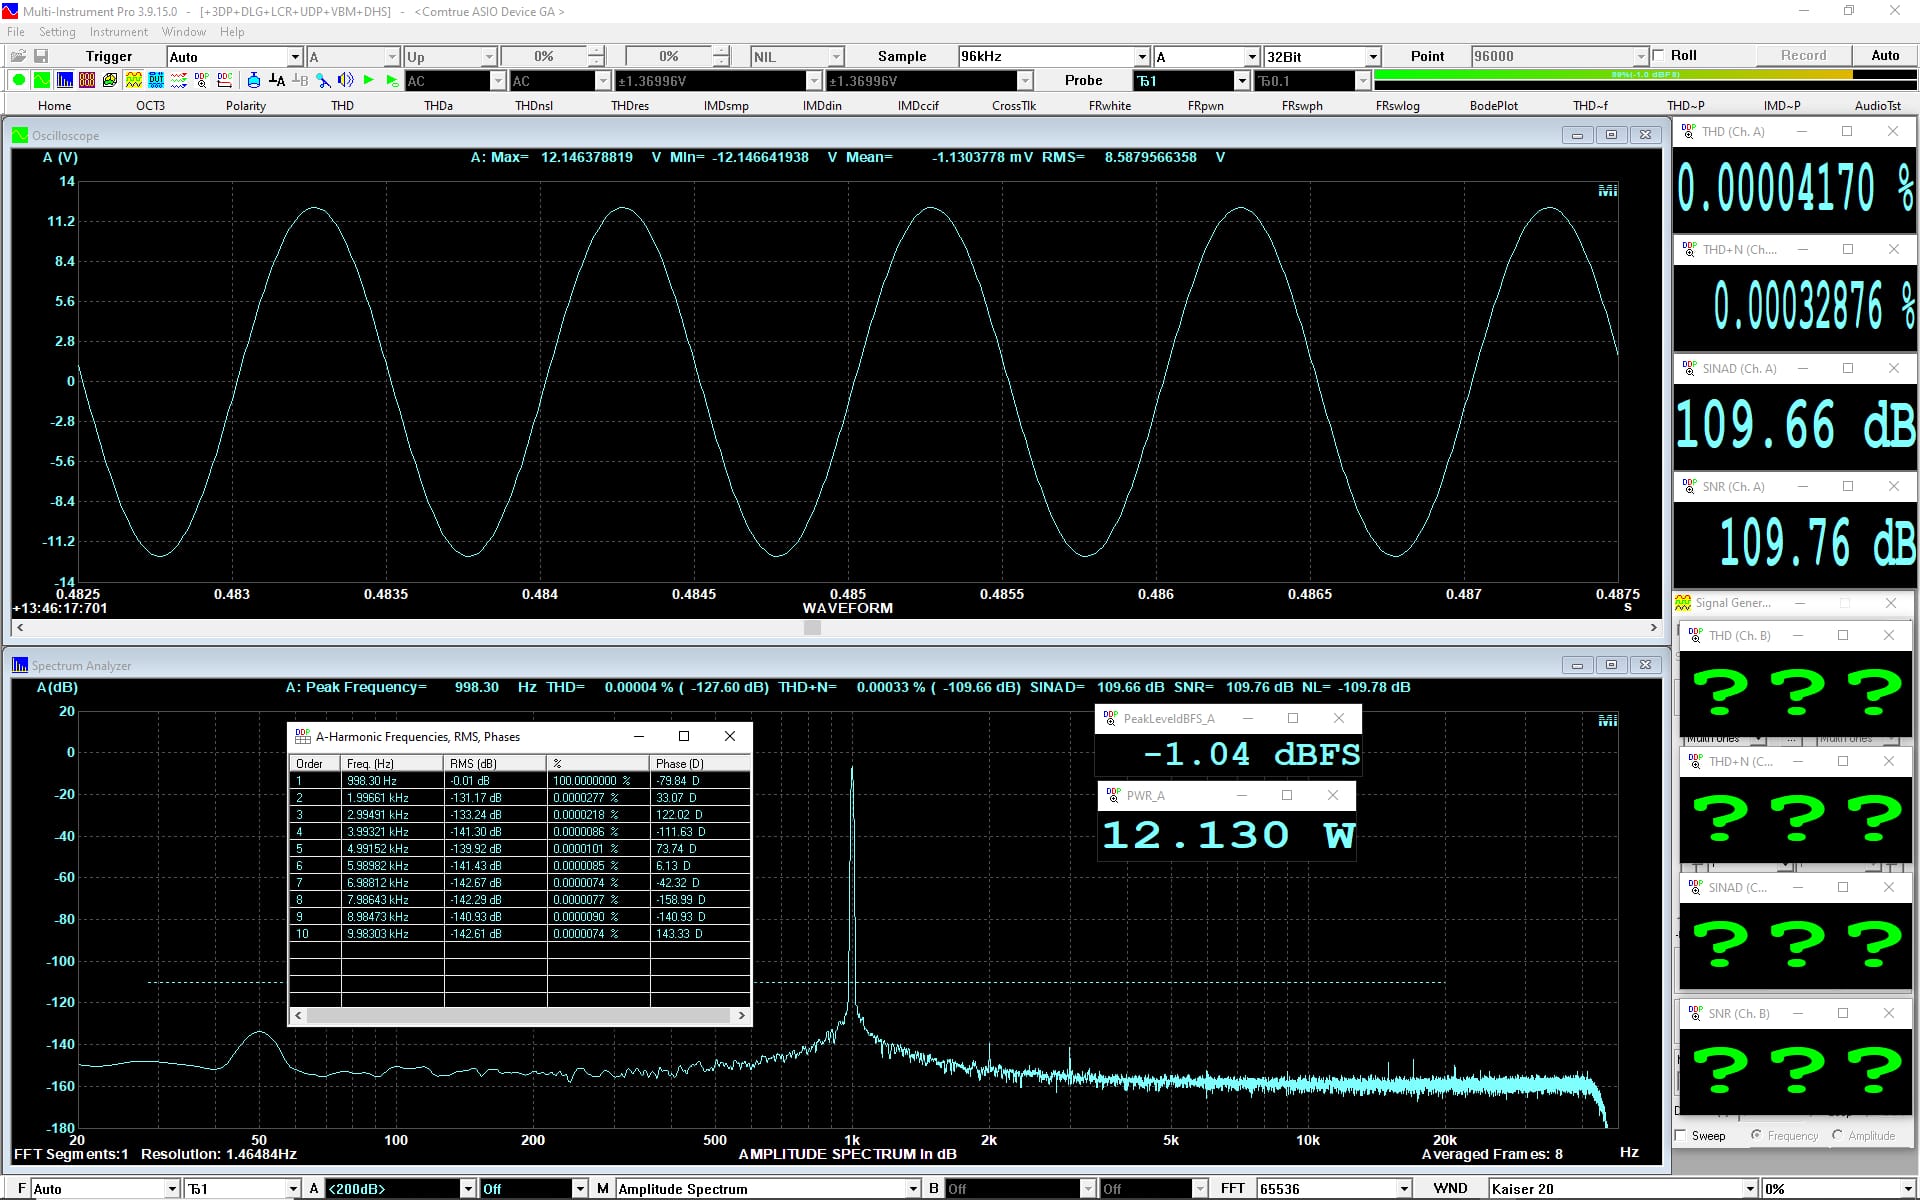Viewport: 1920px width, 1200px height.
Task: Click the DUT Device Test Plan icon
Action: (156, 80)
